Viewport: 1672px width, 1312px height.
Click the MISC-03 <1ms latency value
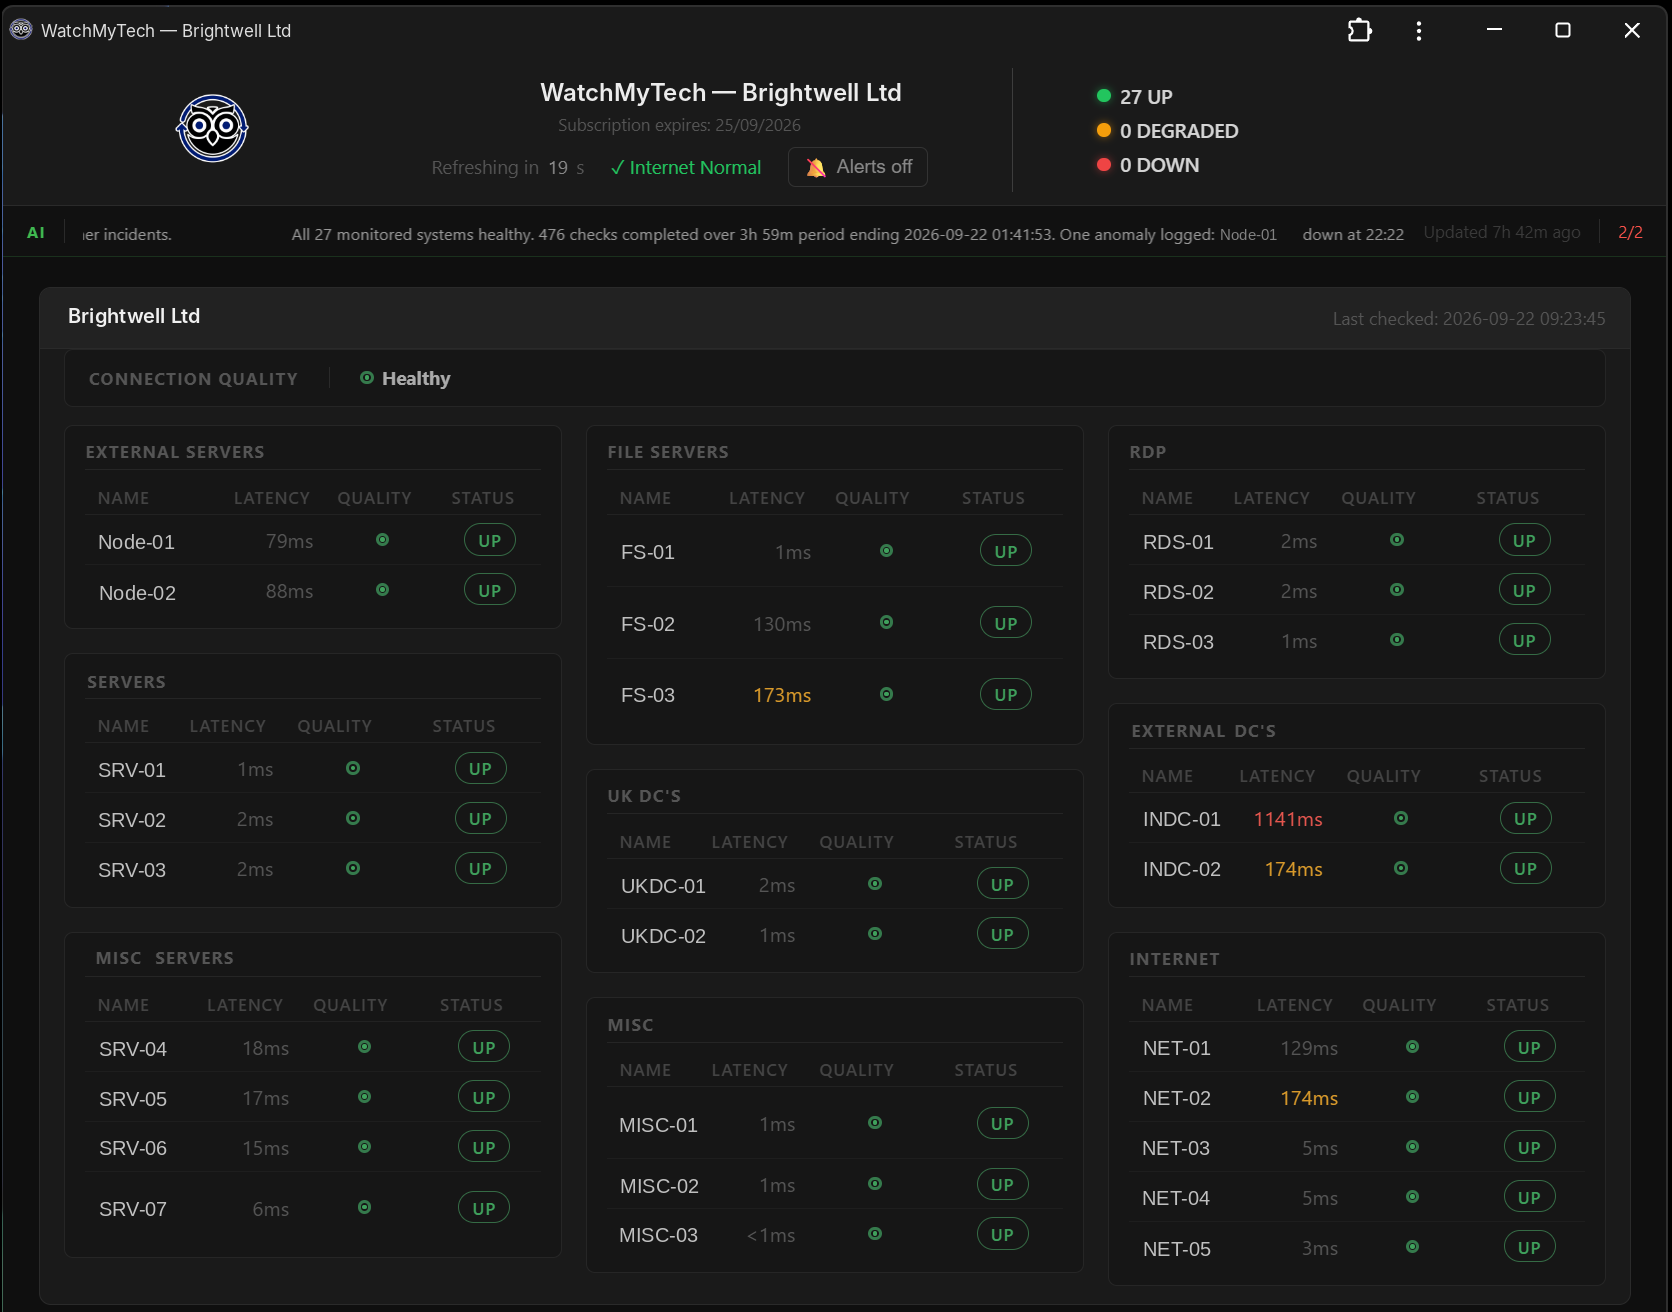(x=771, y=1236)
